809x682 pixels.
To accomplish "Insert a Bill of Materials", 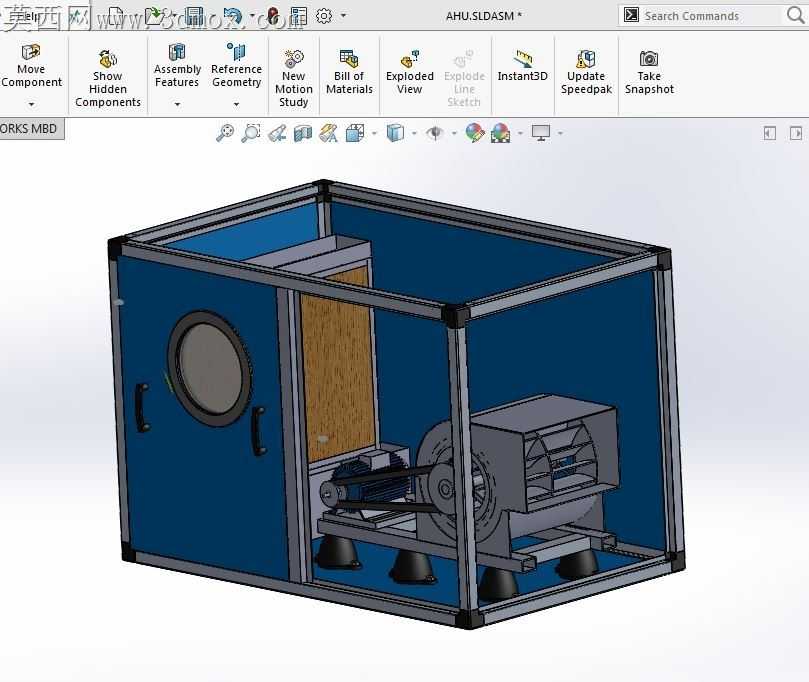I will (x=349, y=72).
